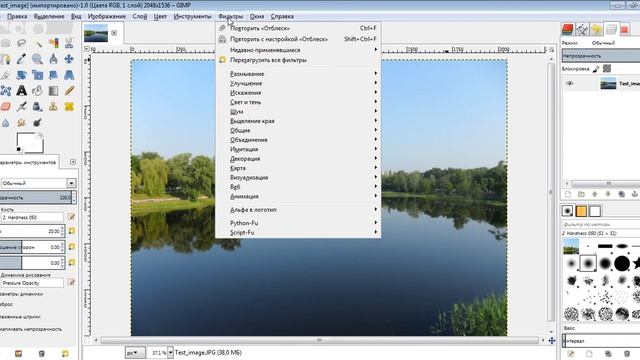
Task: Select the Cage Transform tool
Action: 6,91
